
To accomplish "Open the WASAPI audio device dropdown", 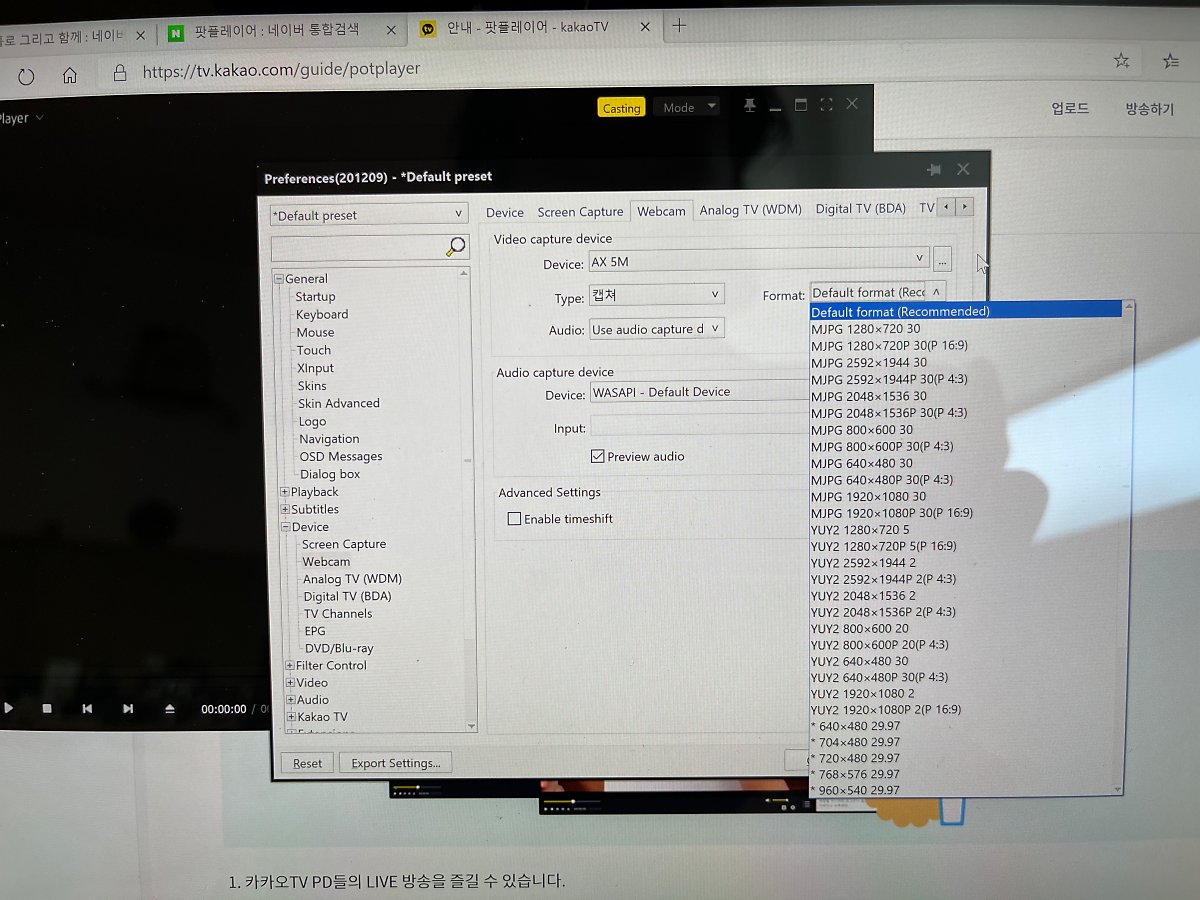I will pos(700,392).
